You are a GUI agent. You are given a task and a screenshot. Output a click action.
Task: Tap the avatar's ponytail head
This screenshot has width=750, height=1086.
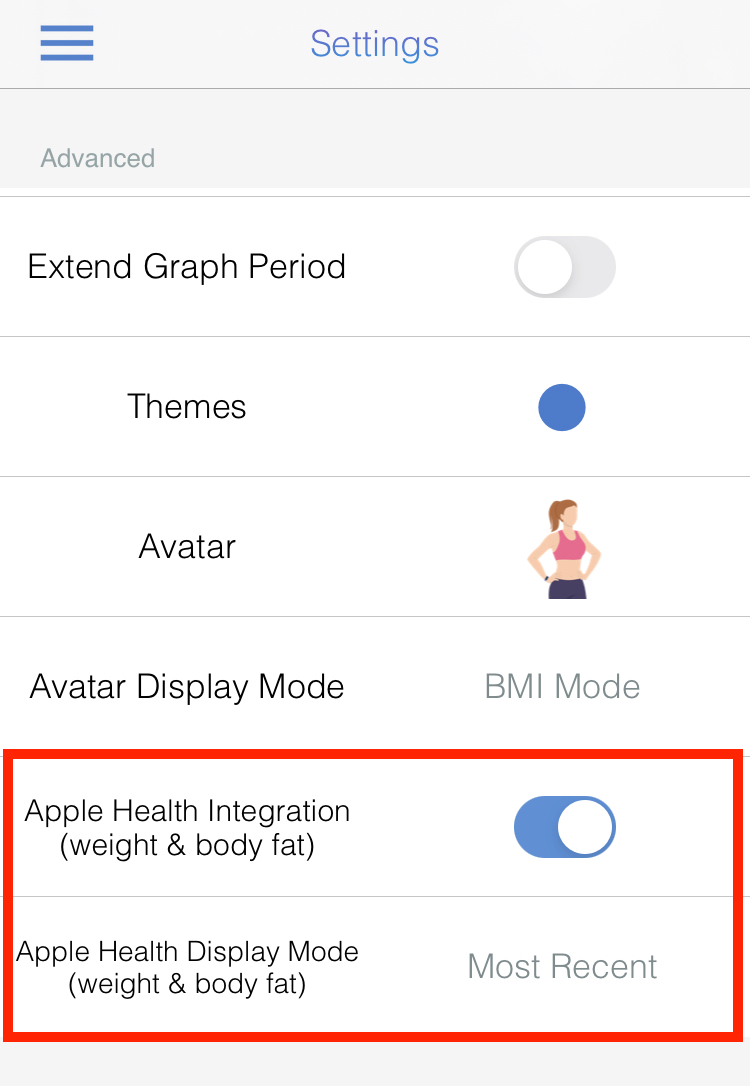(x=564, y=515)
